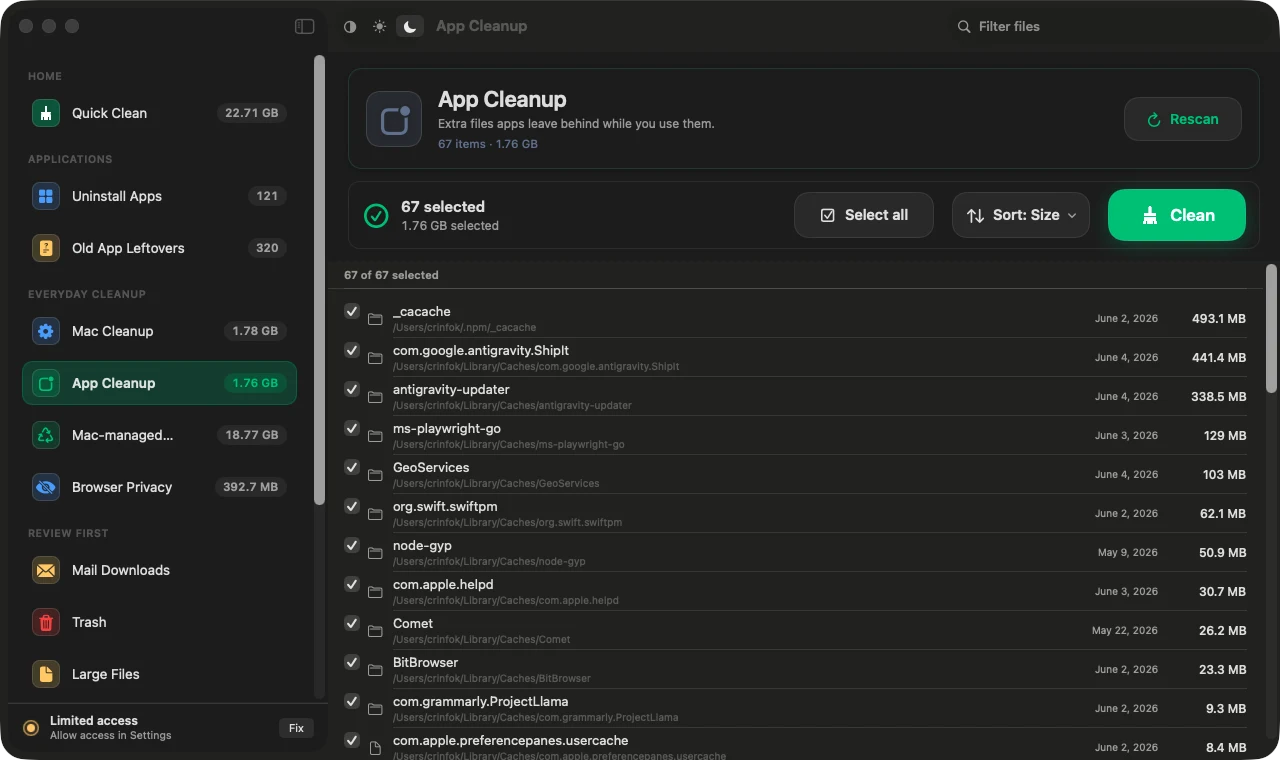Uncheck the GeoServices checkbox

pyautogui.click(x=352, y=467)
